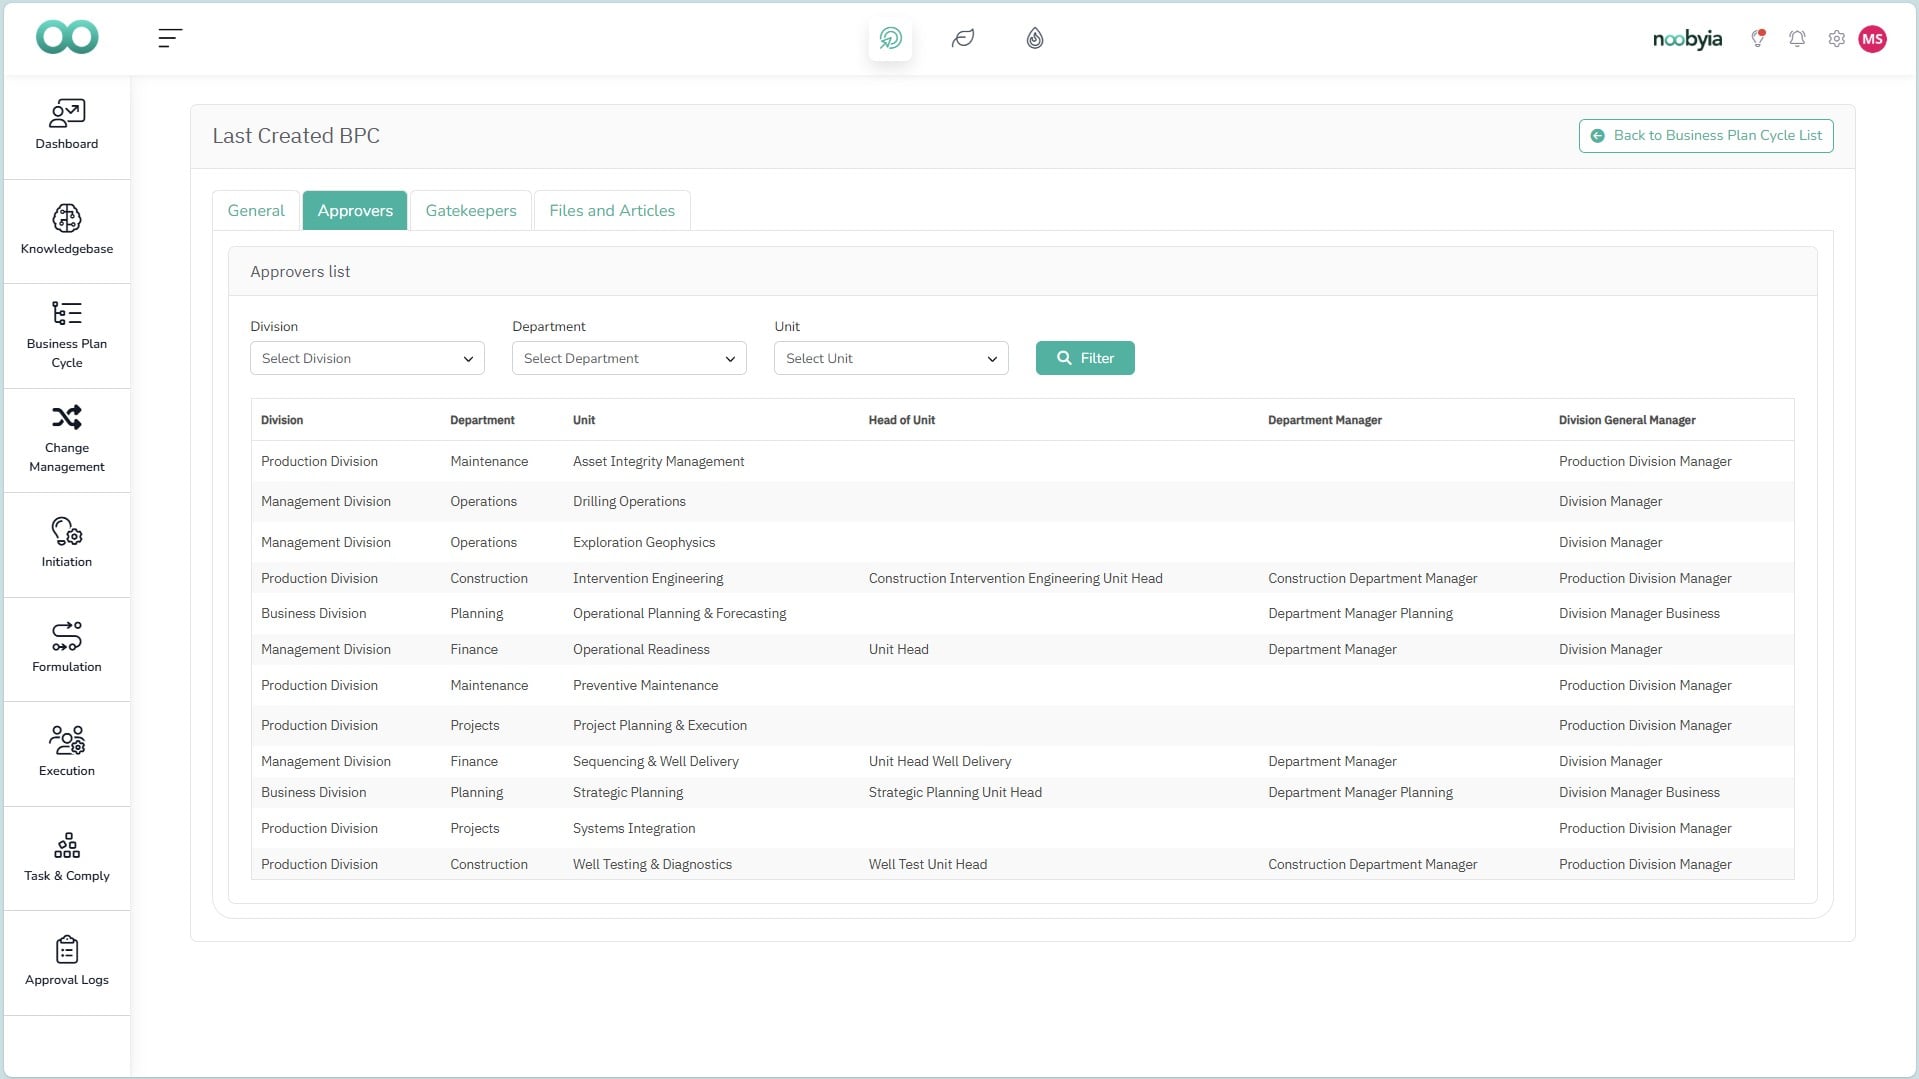
Task: Select Sequencing & Well Delivery cell
Action: click(x=656, y=761)
